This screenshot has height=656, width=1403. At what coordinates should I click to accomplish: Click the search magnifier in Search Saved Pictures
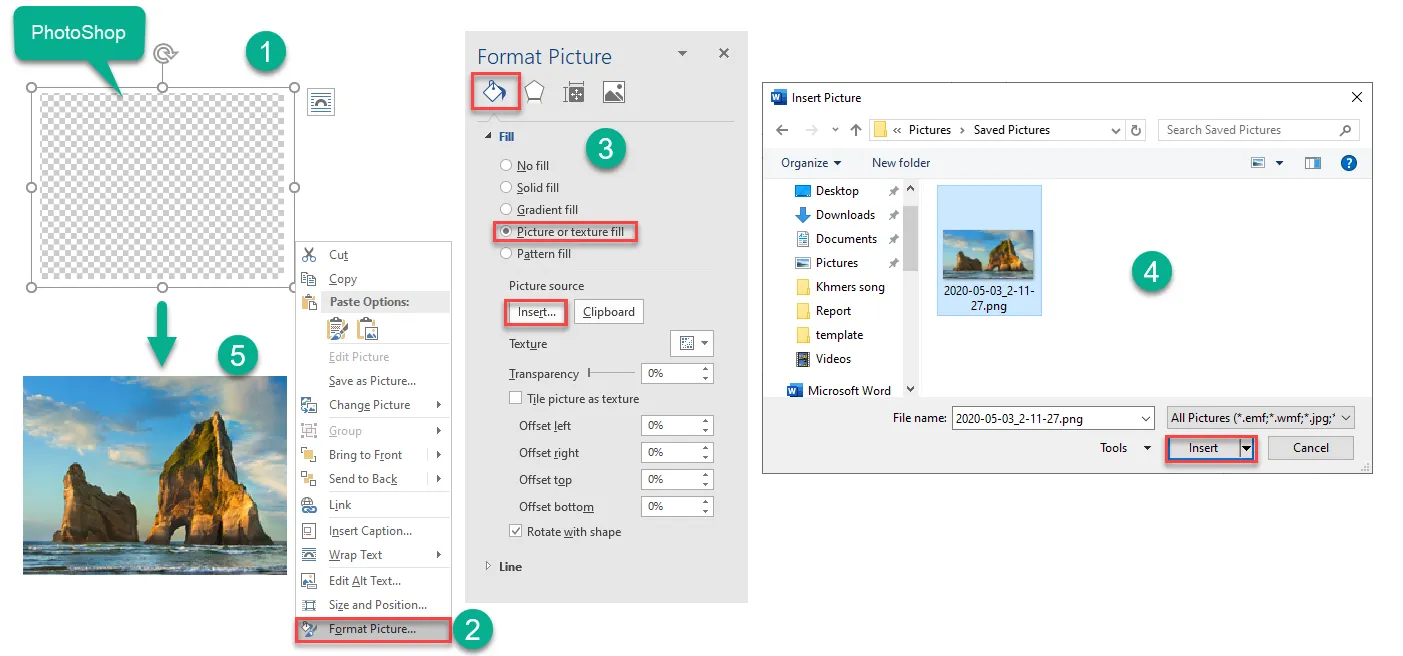(x=1345, y=130)
